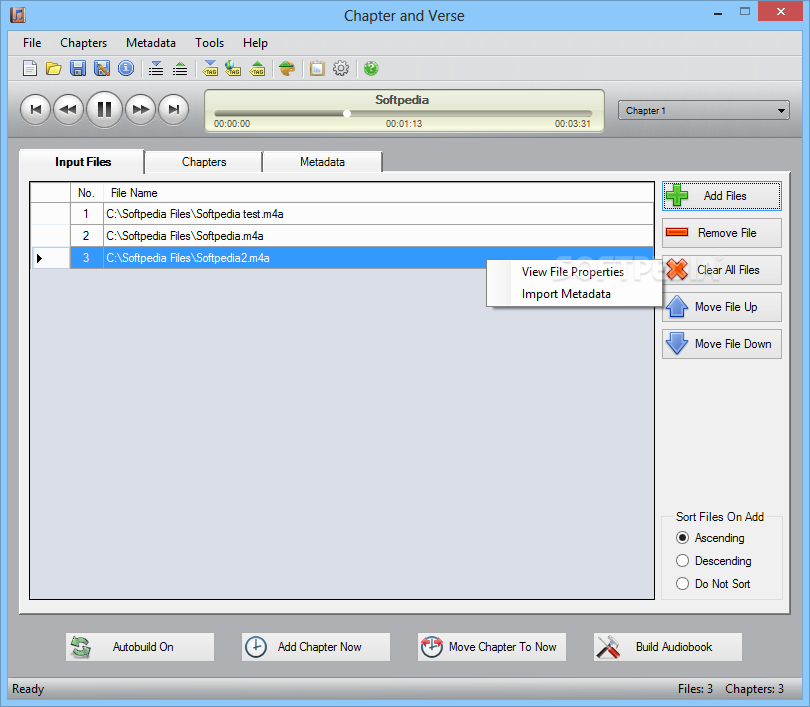This screenshot has height=707, width=810.
Task: Open the Tools menu
Action: pyautogui.click(x=209, y=43)
